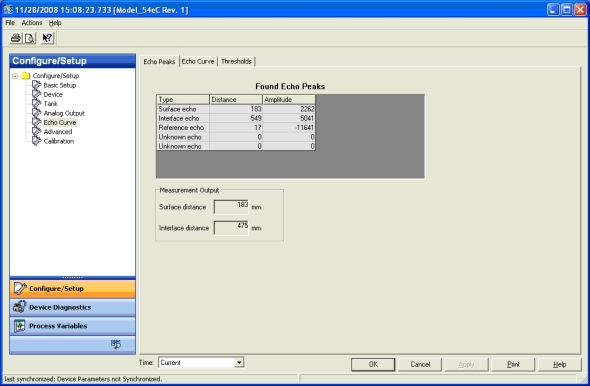
Task: Collapse the Configure/Setup tree node
Action: [x=15, y=76]
